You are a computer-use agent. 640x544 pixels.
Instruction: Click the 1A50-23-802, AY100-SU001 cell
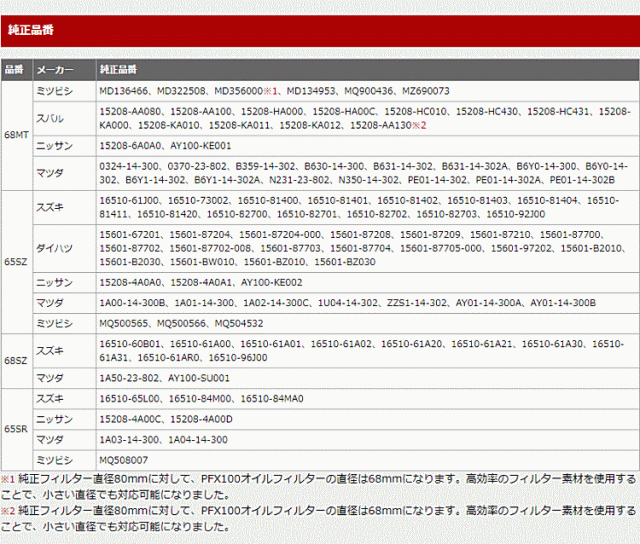(368, 378)
